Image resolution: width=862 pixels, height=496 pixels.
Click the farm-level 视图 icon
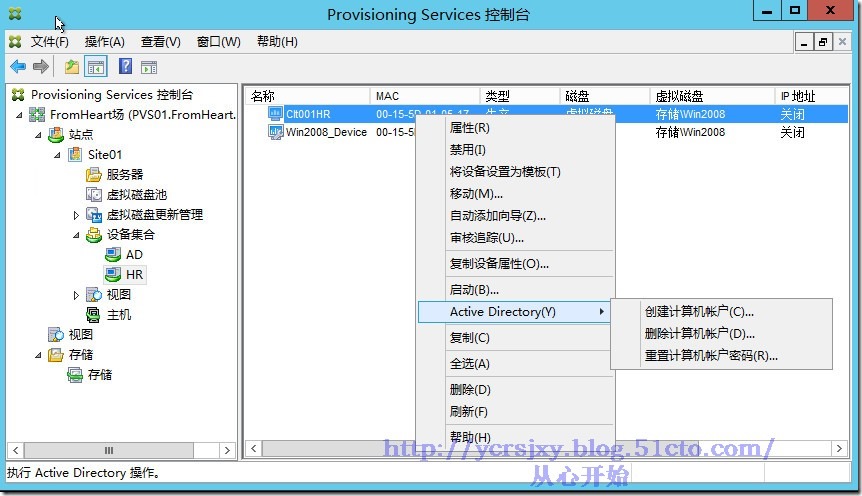(56, 334)
